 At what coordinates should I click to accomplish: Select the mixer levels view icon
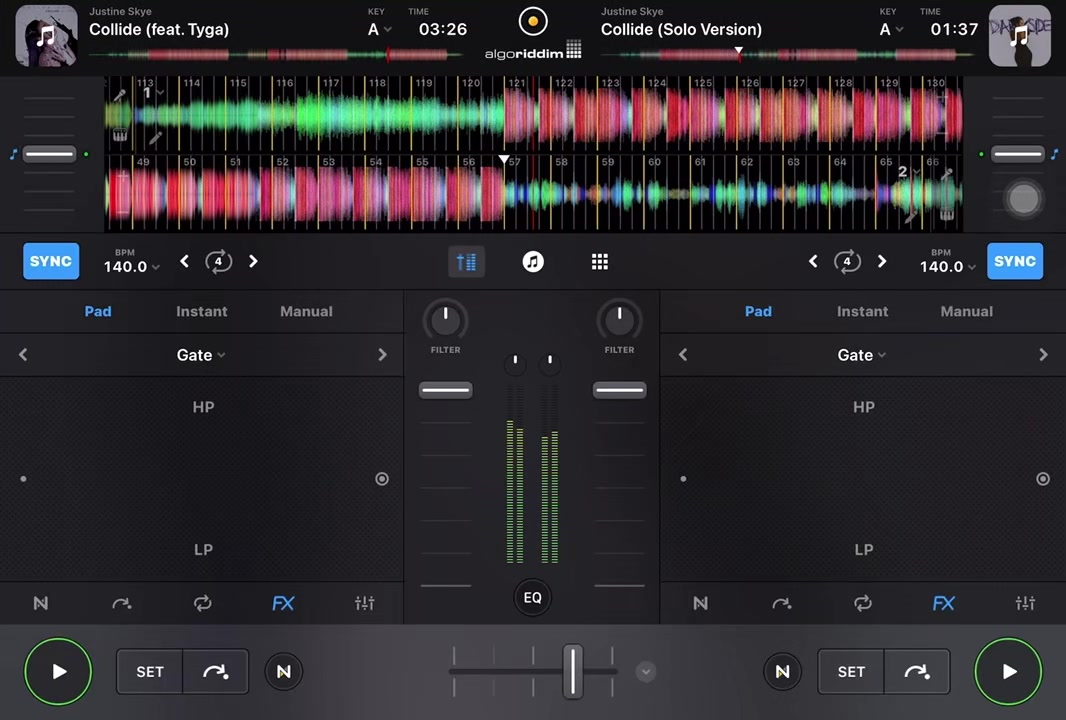point(466,262)
